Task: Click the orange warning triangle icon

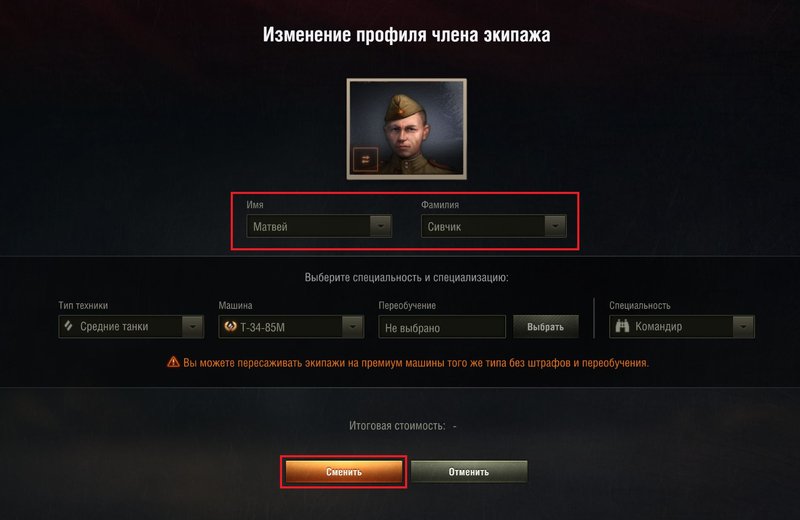Action: (173, 362)
